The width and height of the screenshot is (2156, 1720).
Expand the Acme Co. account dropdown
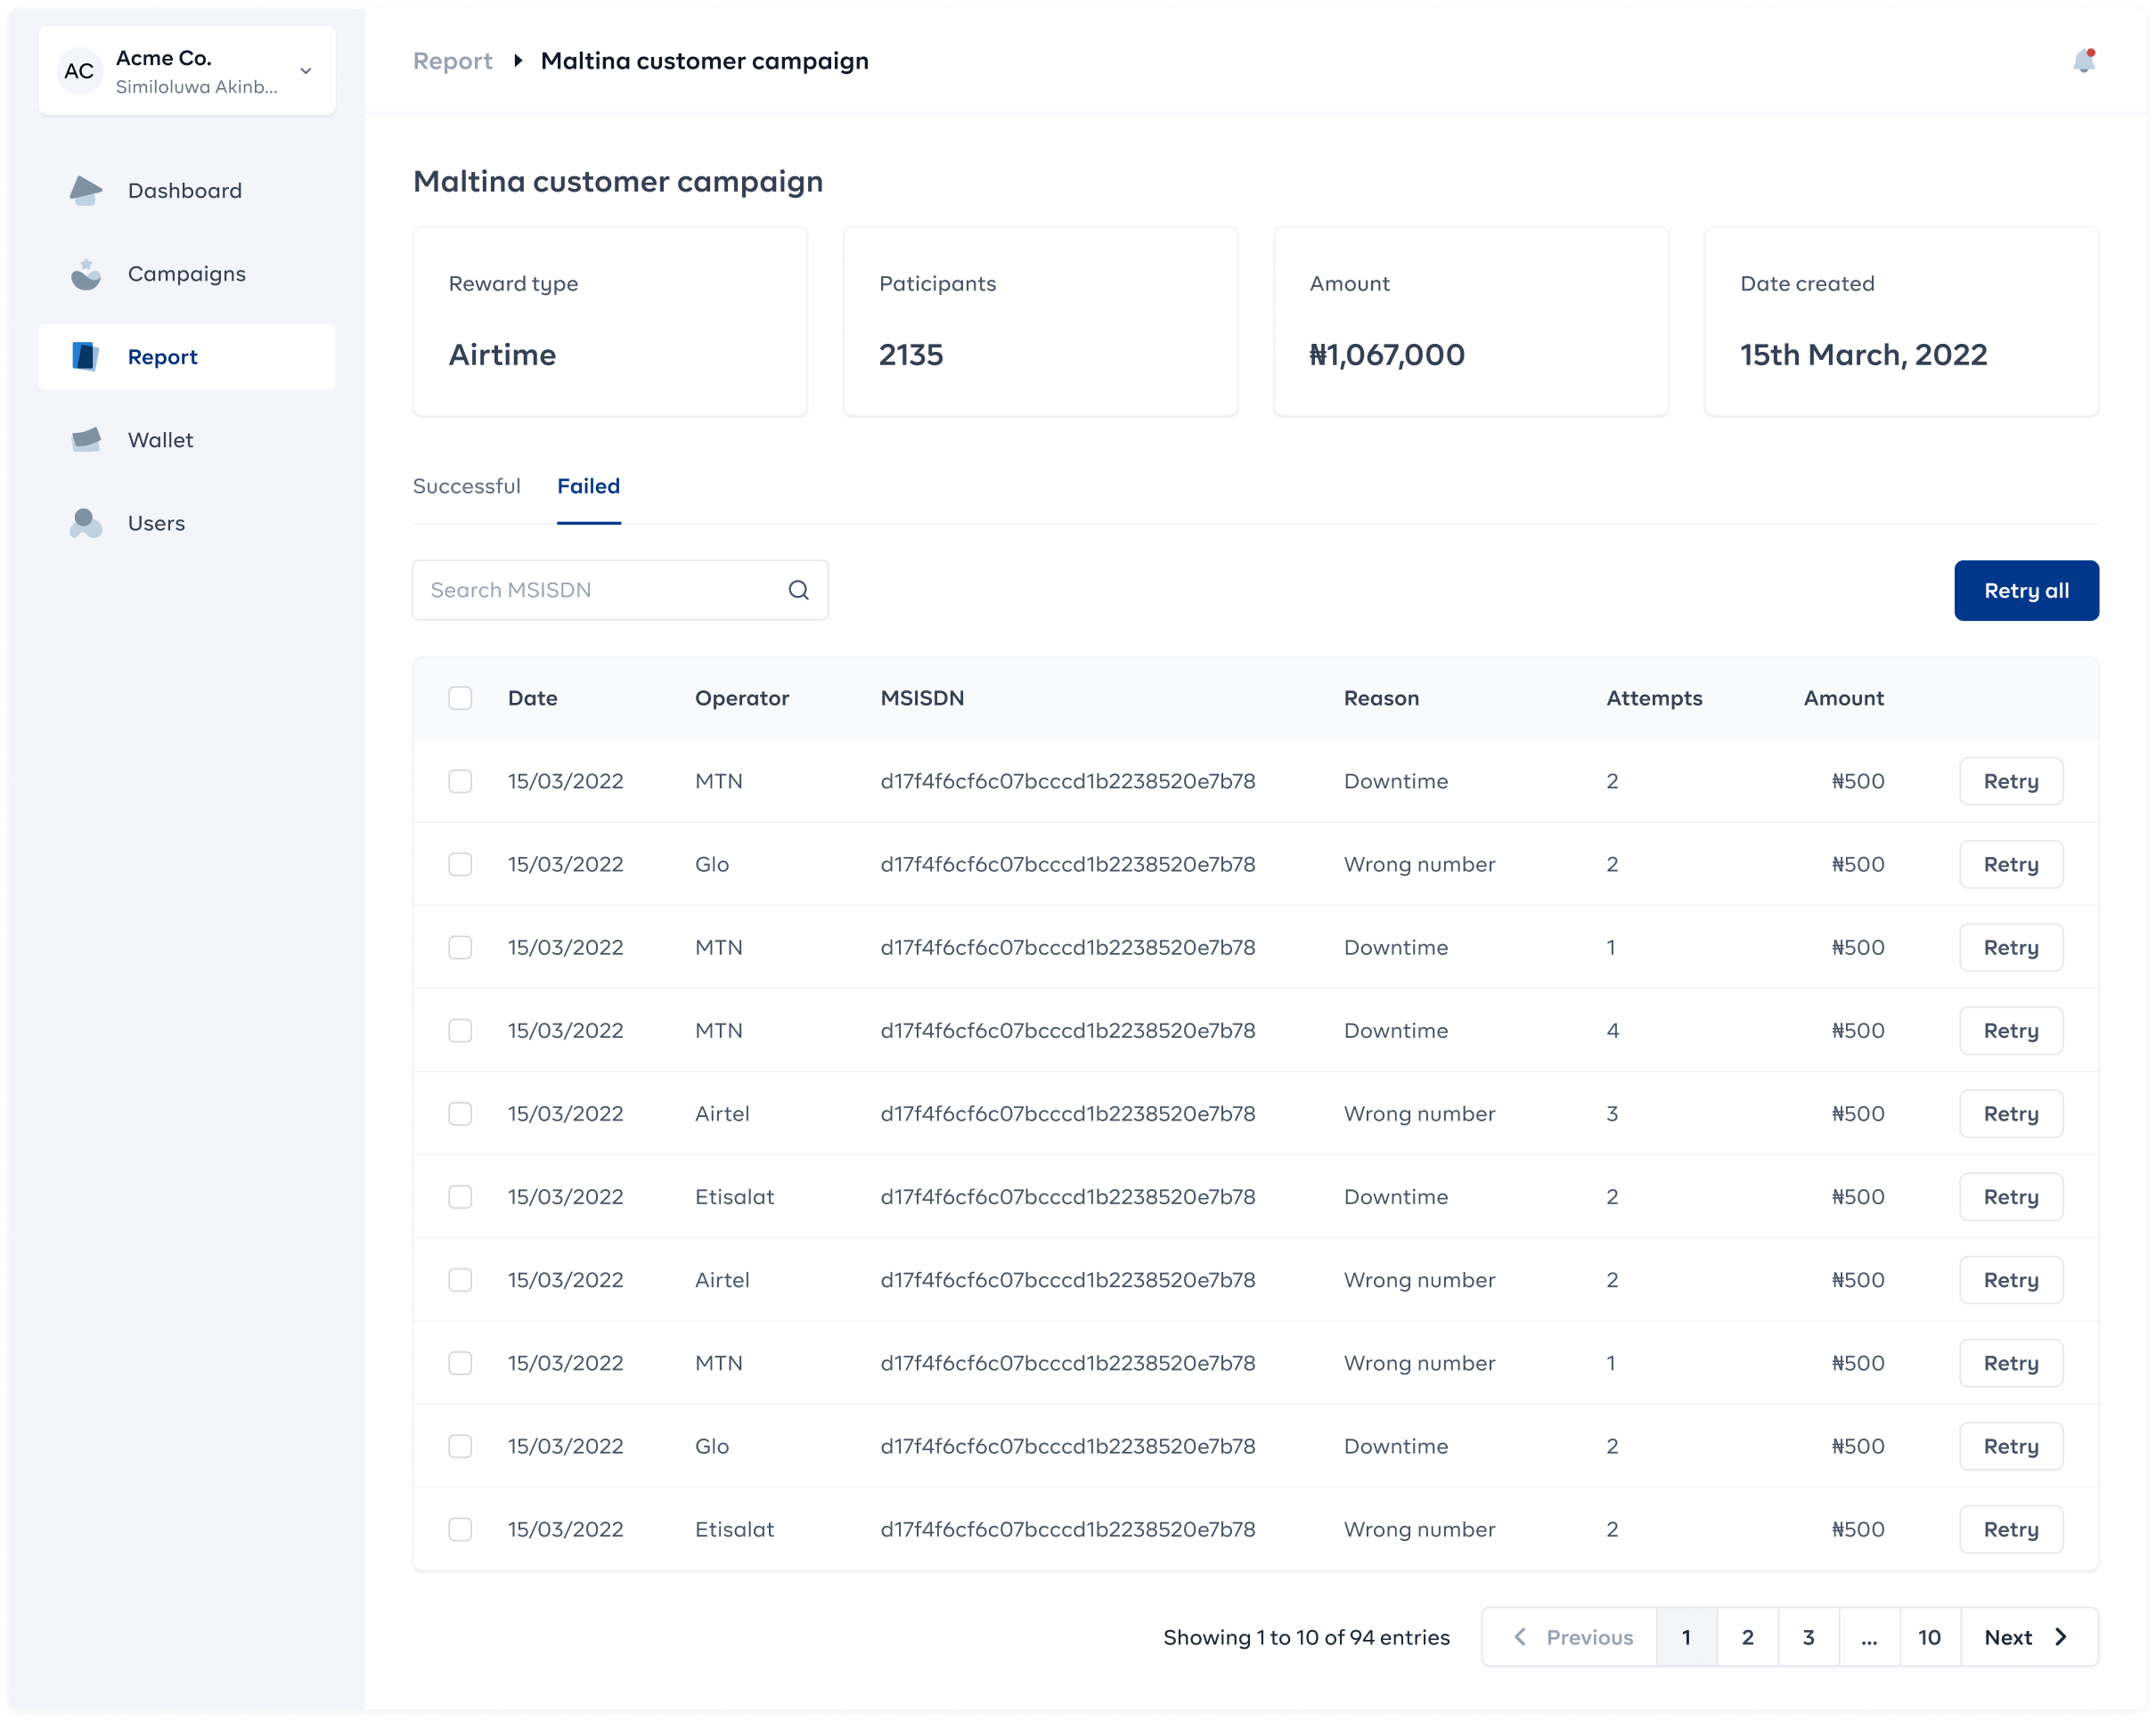pos(306,71)
